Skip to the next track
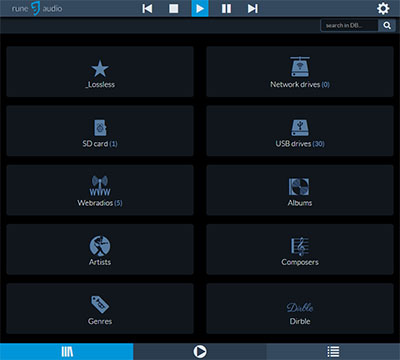The width and height of the screenshot is (400, 360). [x=253, y=8]
